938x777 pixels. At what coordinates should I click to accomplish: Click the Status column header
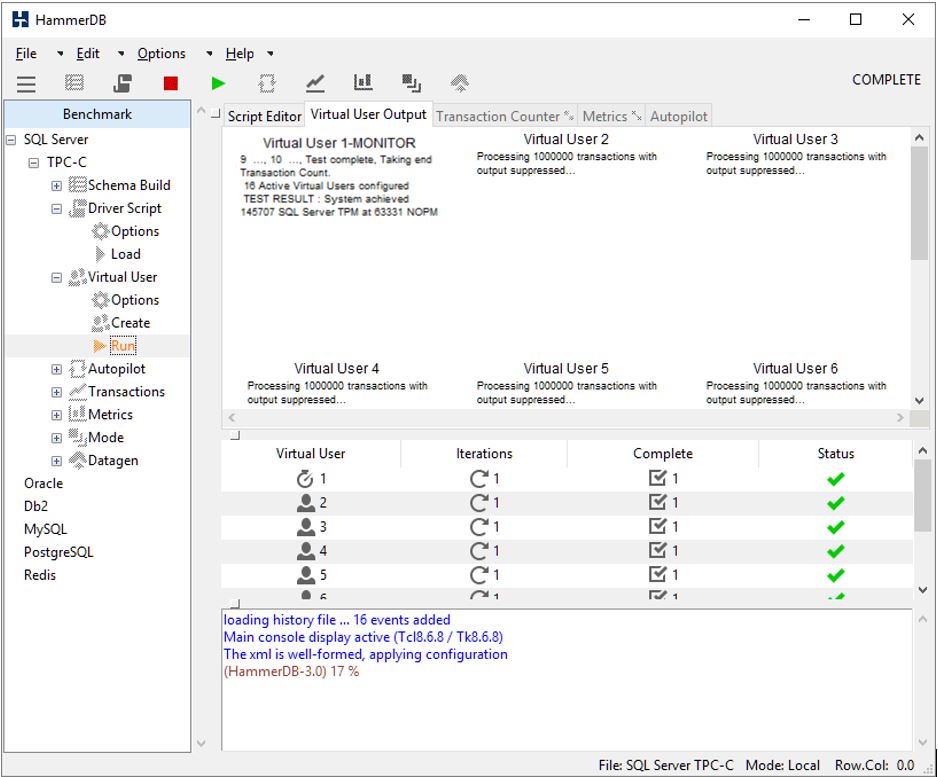[x=835, y=454]
